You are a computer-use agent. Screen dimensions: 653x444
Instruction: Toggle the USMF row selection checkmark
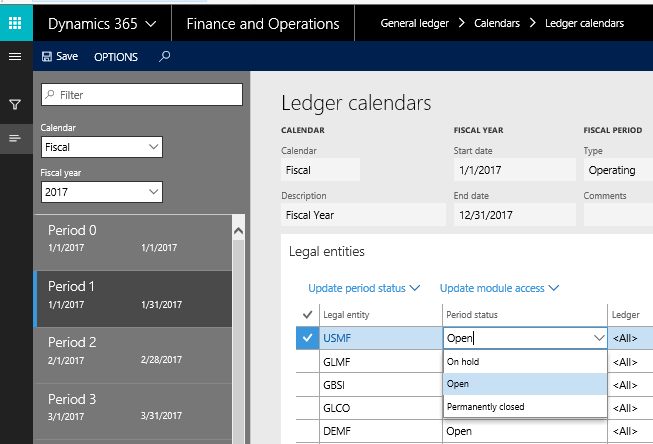[x=307, y=338]
